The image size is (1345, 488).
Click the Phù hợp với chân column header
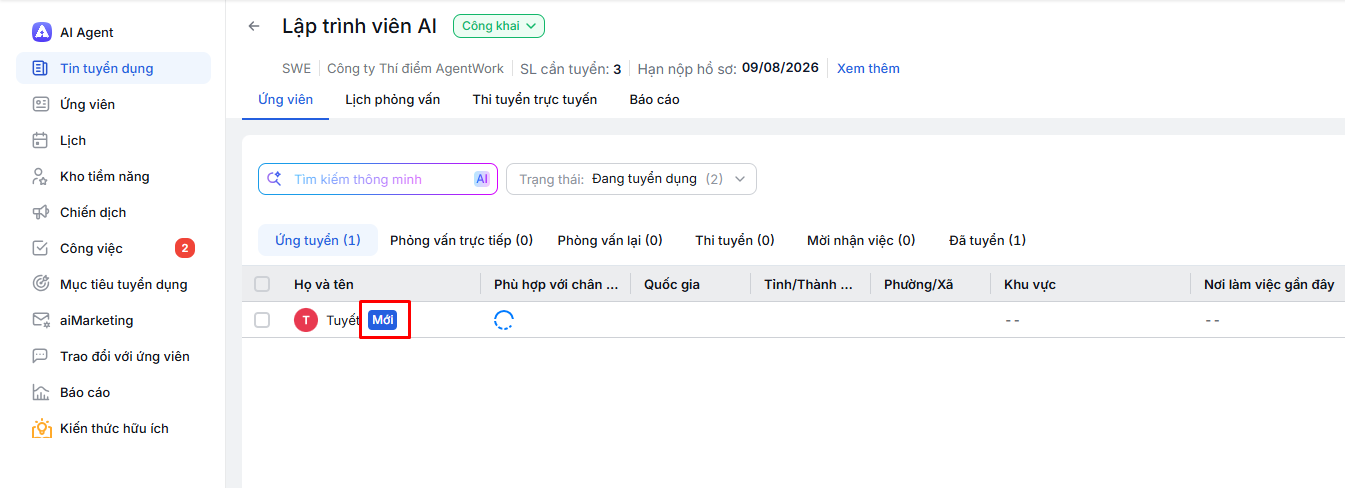[x=556, y=284]
